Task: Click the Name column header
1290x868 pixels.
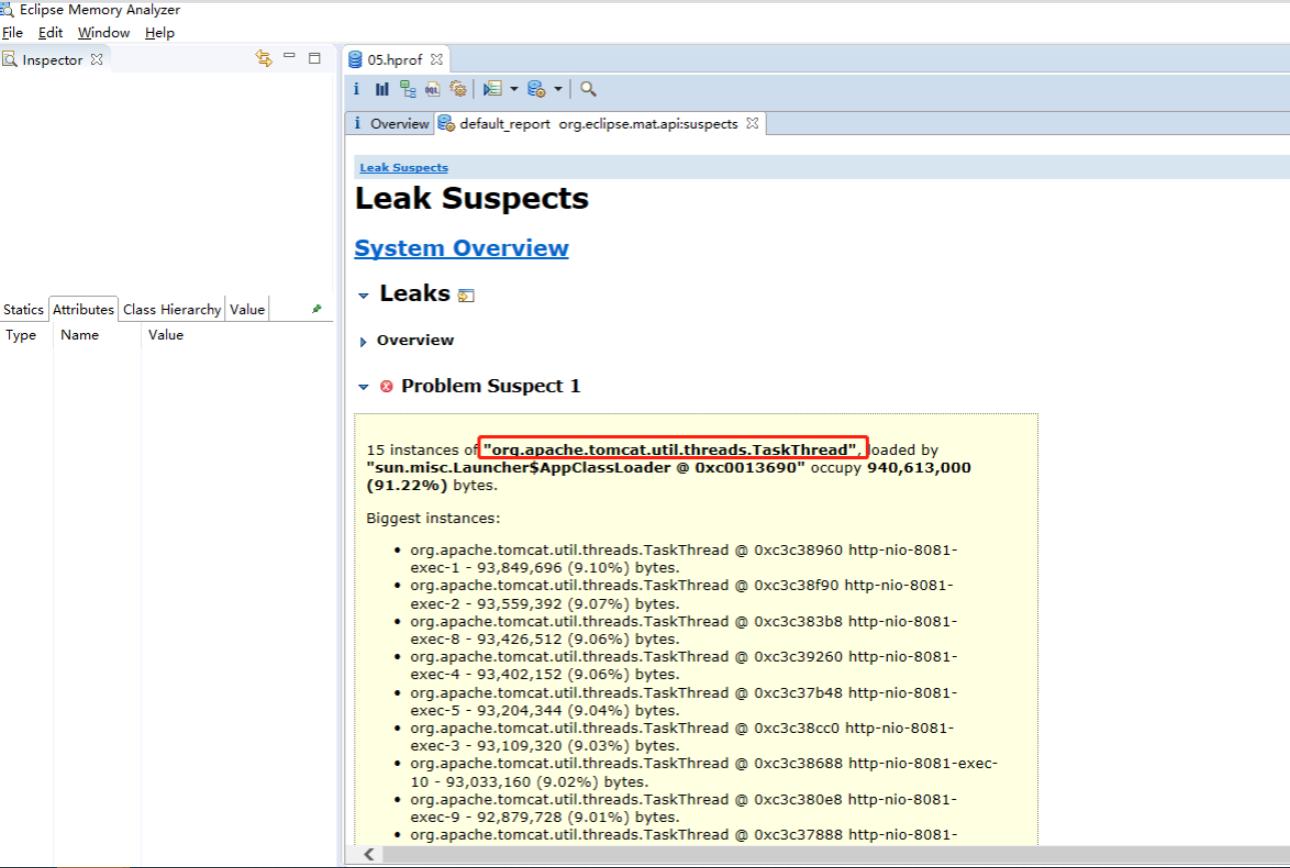Action: point(80,335)
